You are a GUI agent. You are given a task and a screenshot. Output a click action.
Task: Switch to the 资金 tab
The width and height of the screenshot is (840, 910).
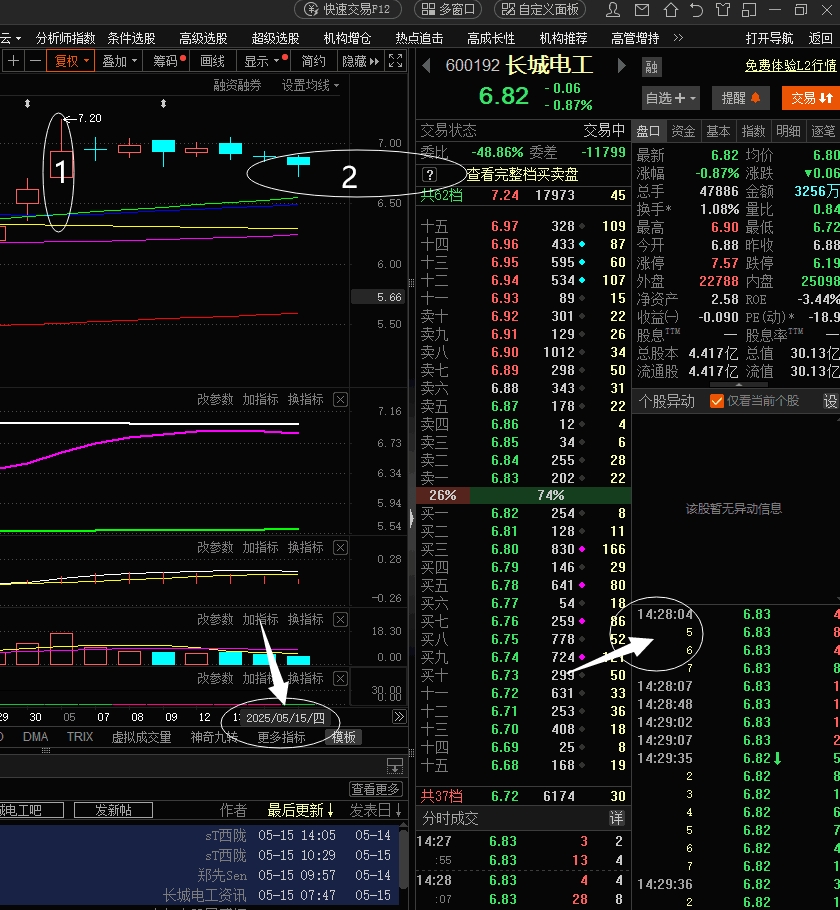[x=683, y=131]
